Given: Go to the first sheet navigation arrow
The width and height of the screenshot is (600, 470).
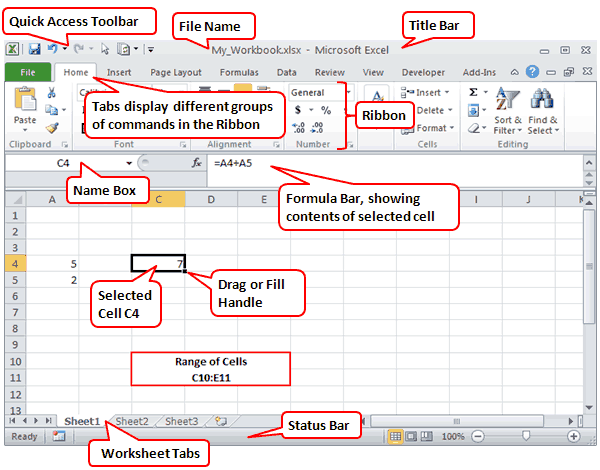Looking at the screenshot, I should point(12,421).
